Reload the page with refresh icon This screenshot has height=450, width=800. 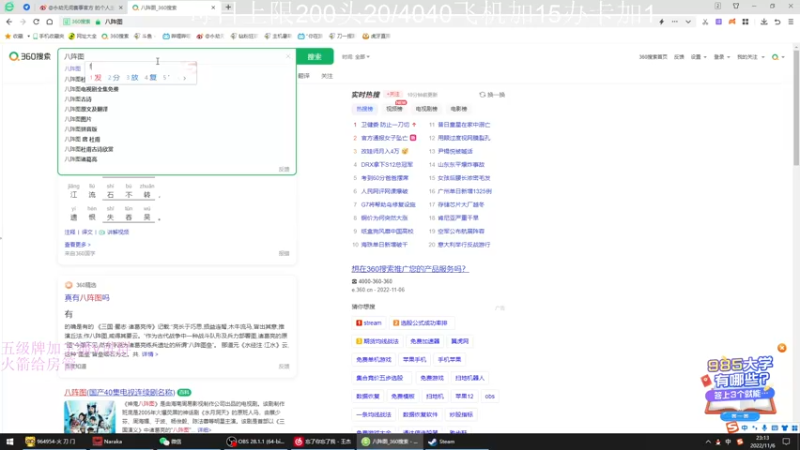pos(36,22)
